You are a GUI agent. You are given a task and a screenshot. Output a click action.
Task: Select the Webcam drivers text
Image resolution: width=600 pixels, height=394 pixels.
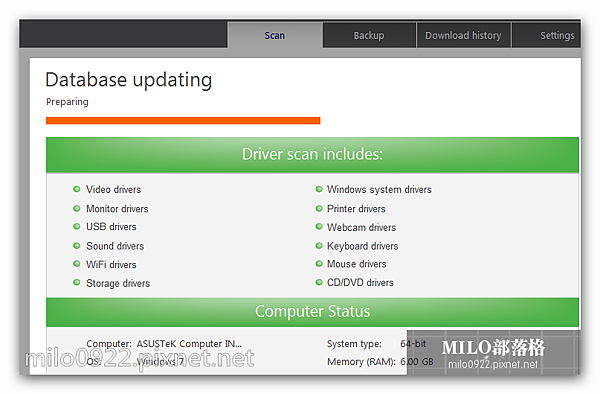click(x=362, y=227)
